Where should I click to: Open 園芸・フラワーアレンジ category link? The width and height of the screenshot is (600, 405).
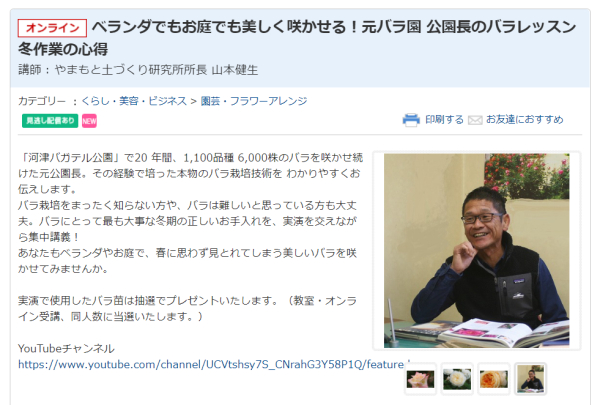(254, 101)
